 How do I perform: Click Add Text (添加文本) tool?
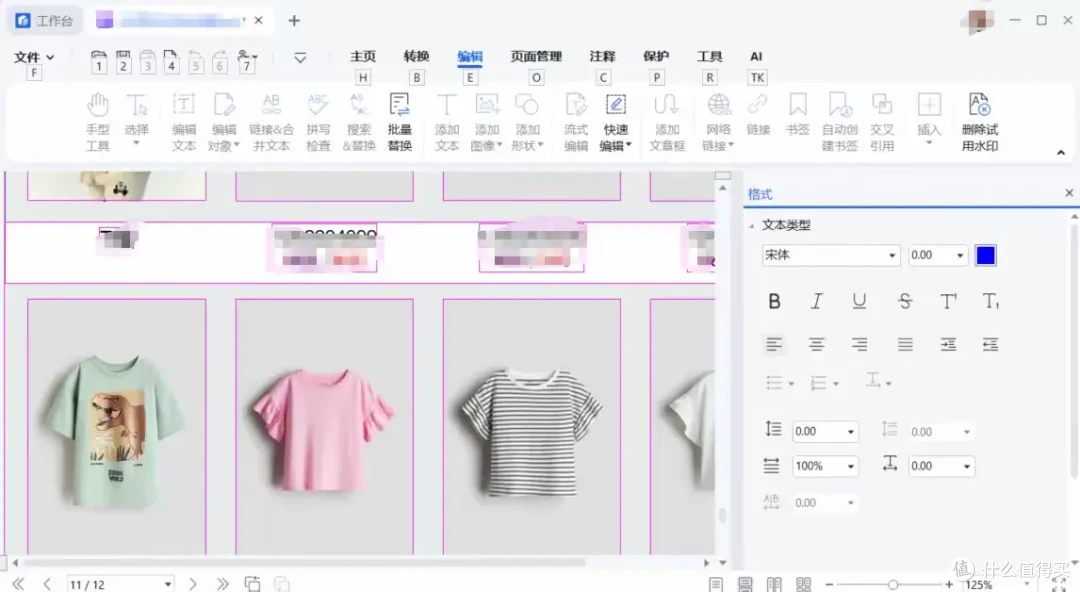tap(446, 122)
